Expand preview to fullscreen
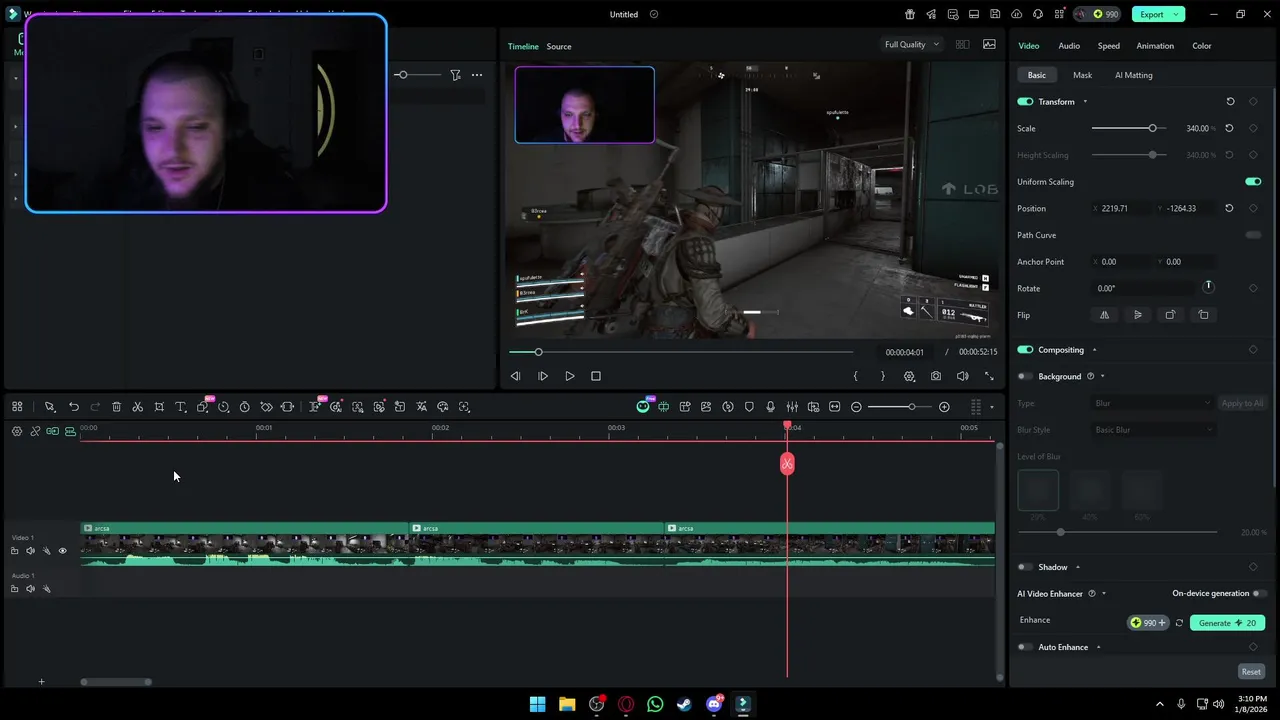 pos(989,376)
